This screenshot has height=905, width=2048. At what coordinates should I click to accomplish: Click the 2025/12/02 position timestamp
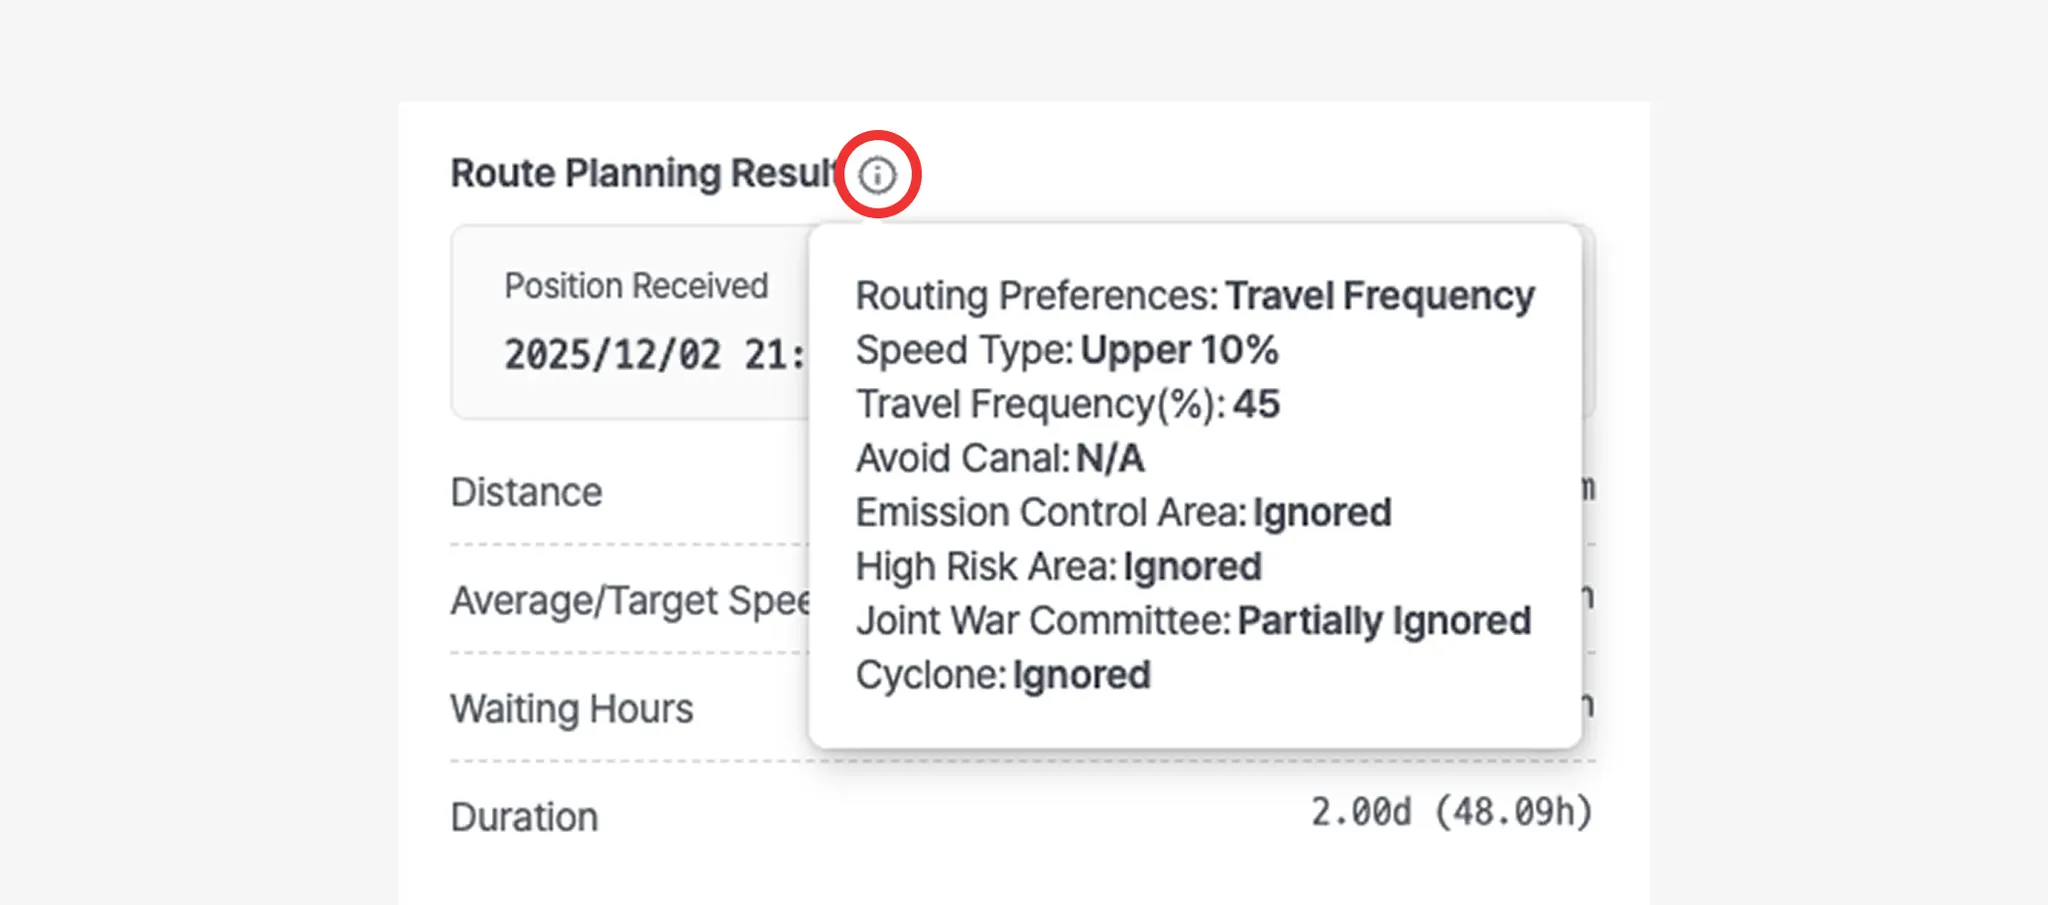click(x=654, y=355)
